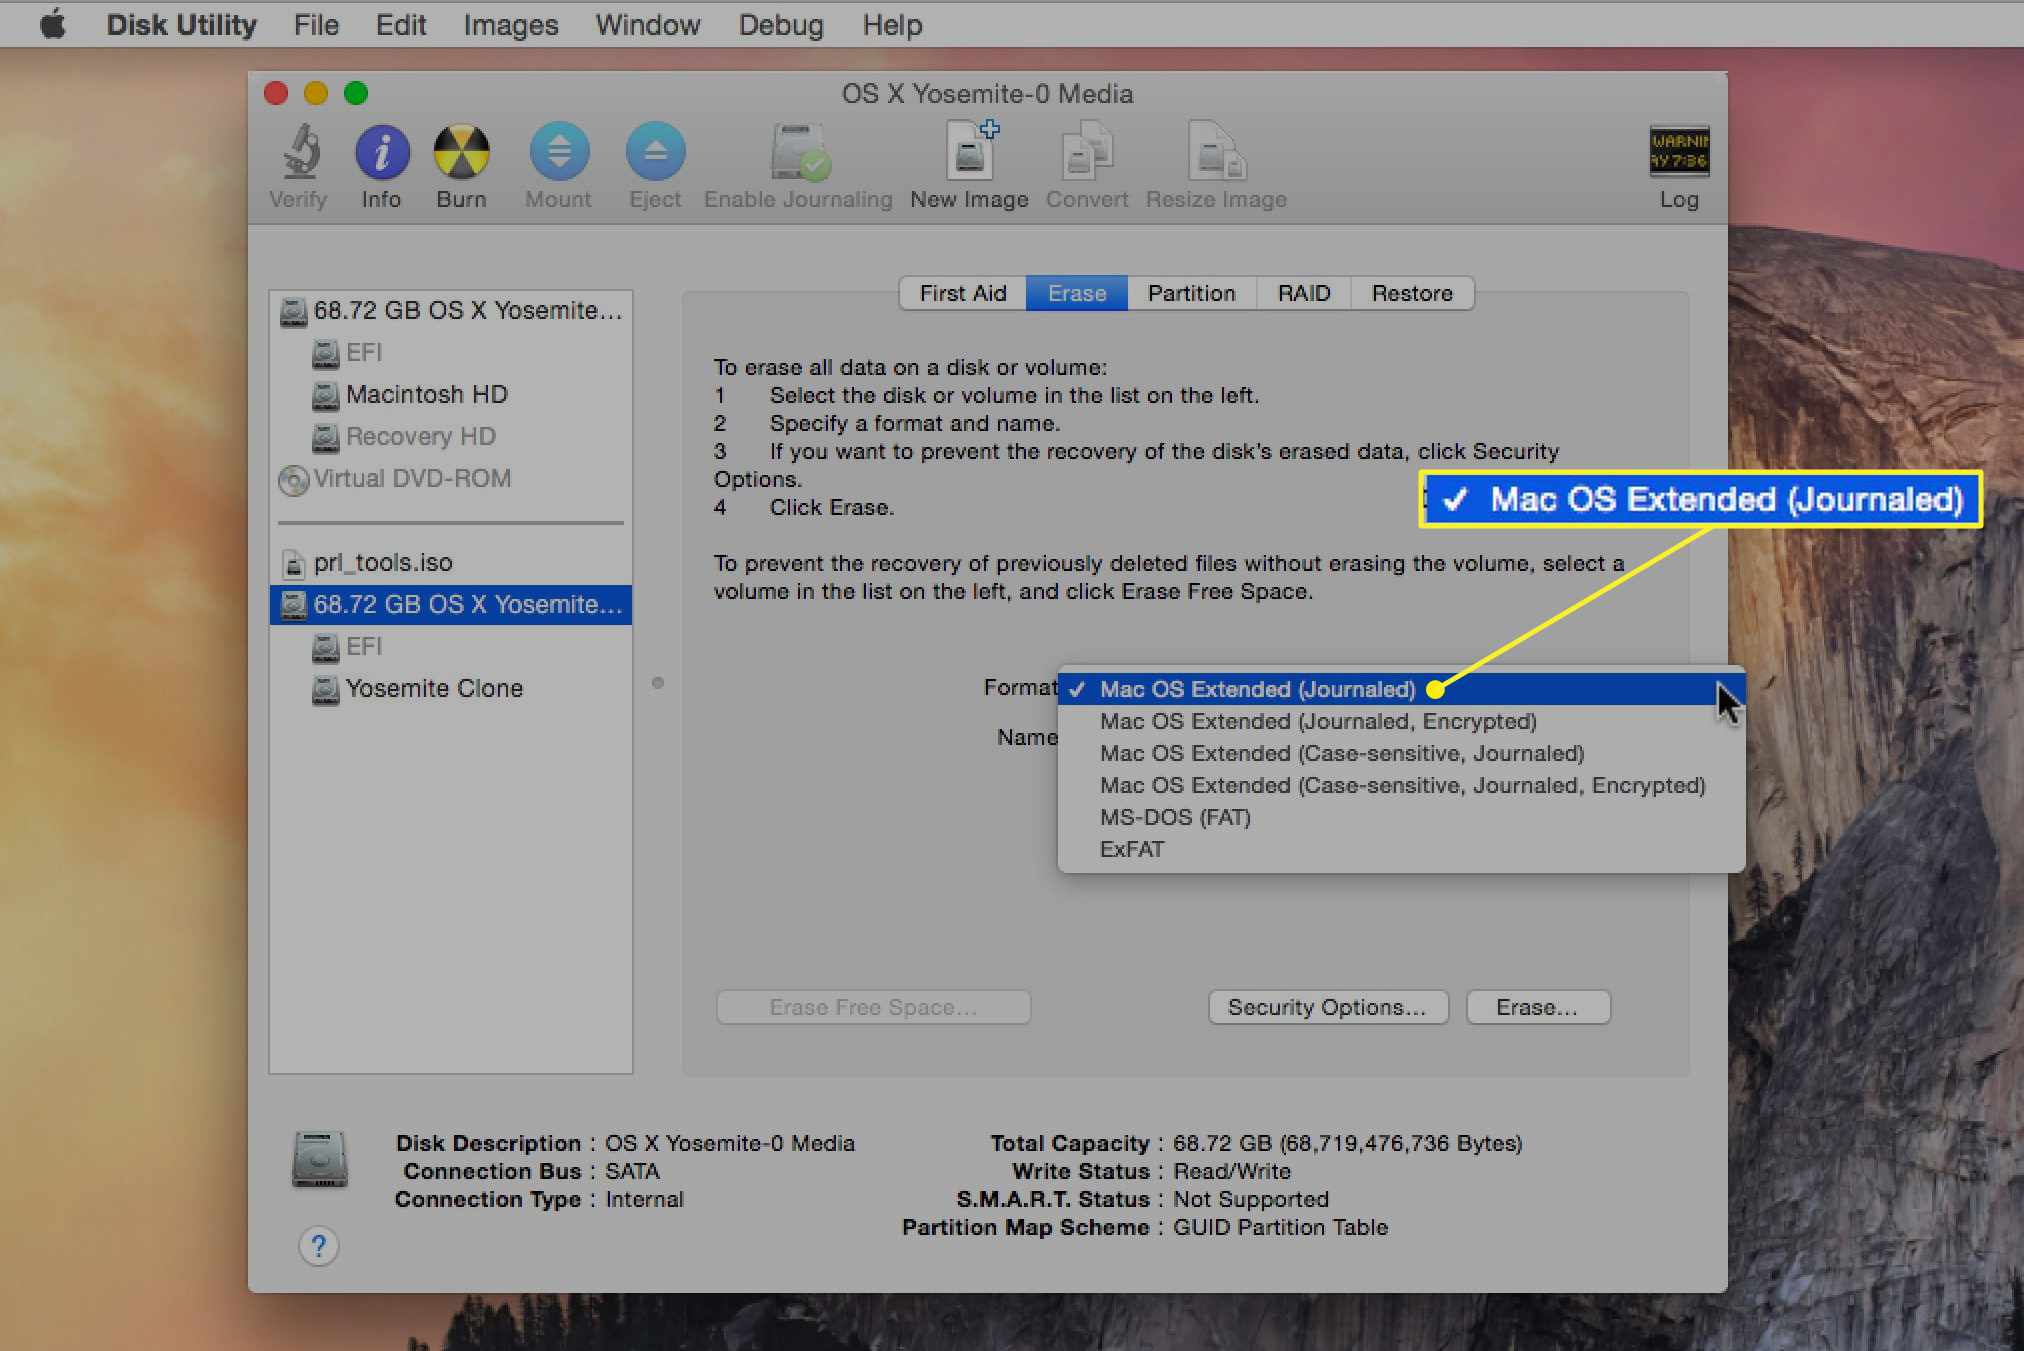Click the Erase... button
This screenshot has width=2024, height=1351.
[1538, 1007]
